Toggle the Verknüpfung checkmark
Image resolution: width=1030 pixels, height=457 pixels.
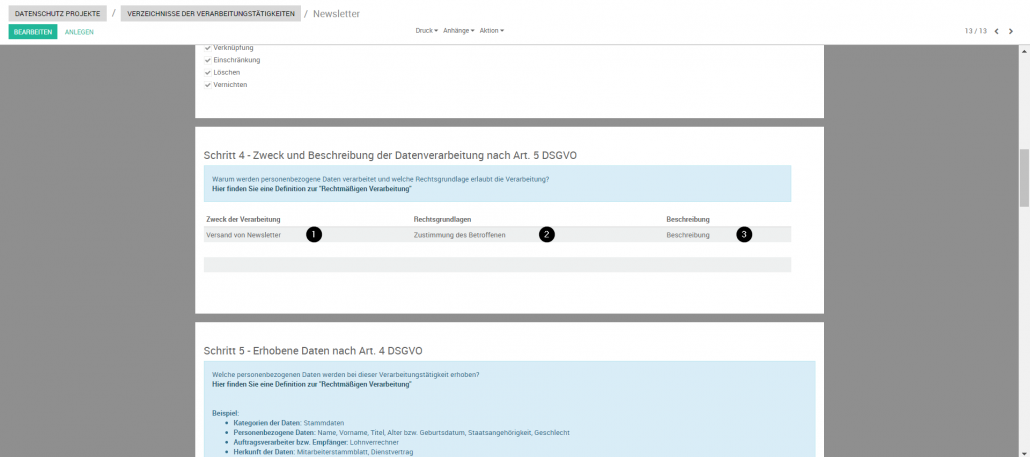tap(208, 48)
